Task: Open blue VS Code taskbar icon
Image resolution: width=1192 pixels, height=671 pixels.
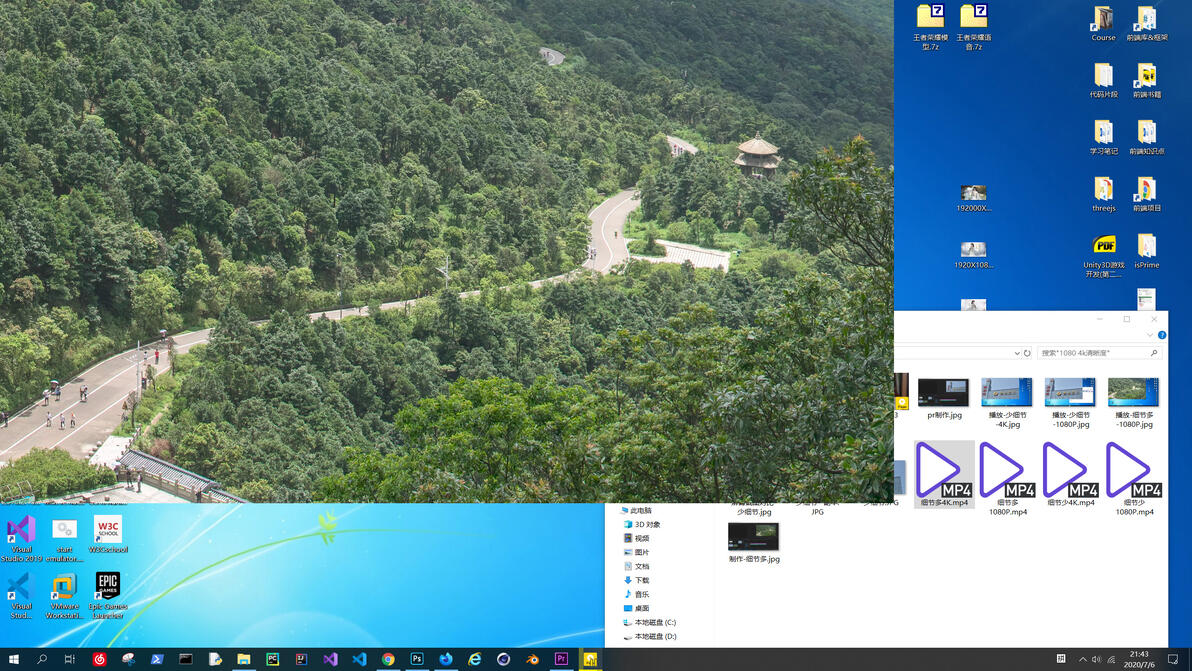Action: click(x=359, y=659)
